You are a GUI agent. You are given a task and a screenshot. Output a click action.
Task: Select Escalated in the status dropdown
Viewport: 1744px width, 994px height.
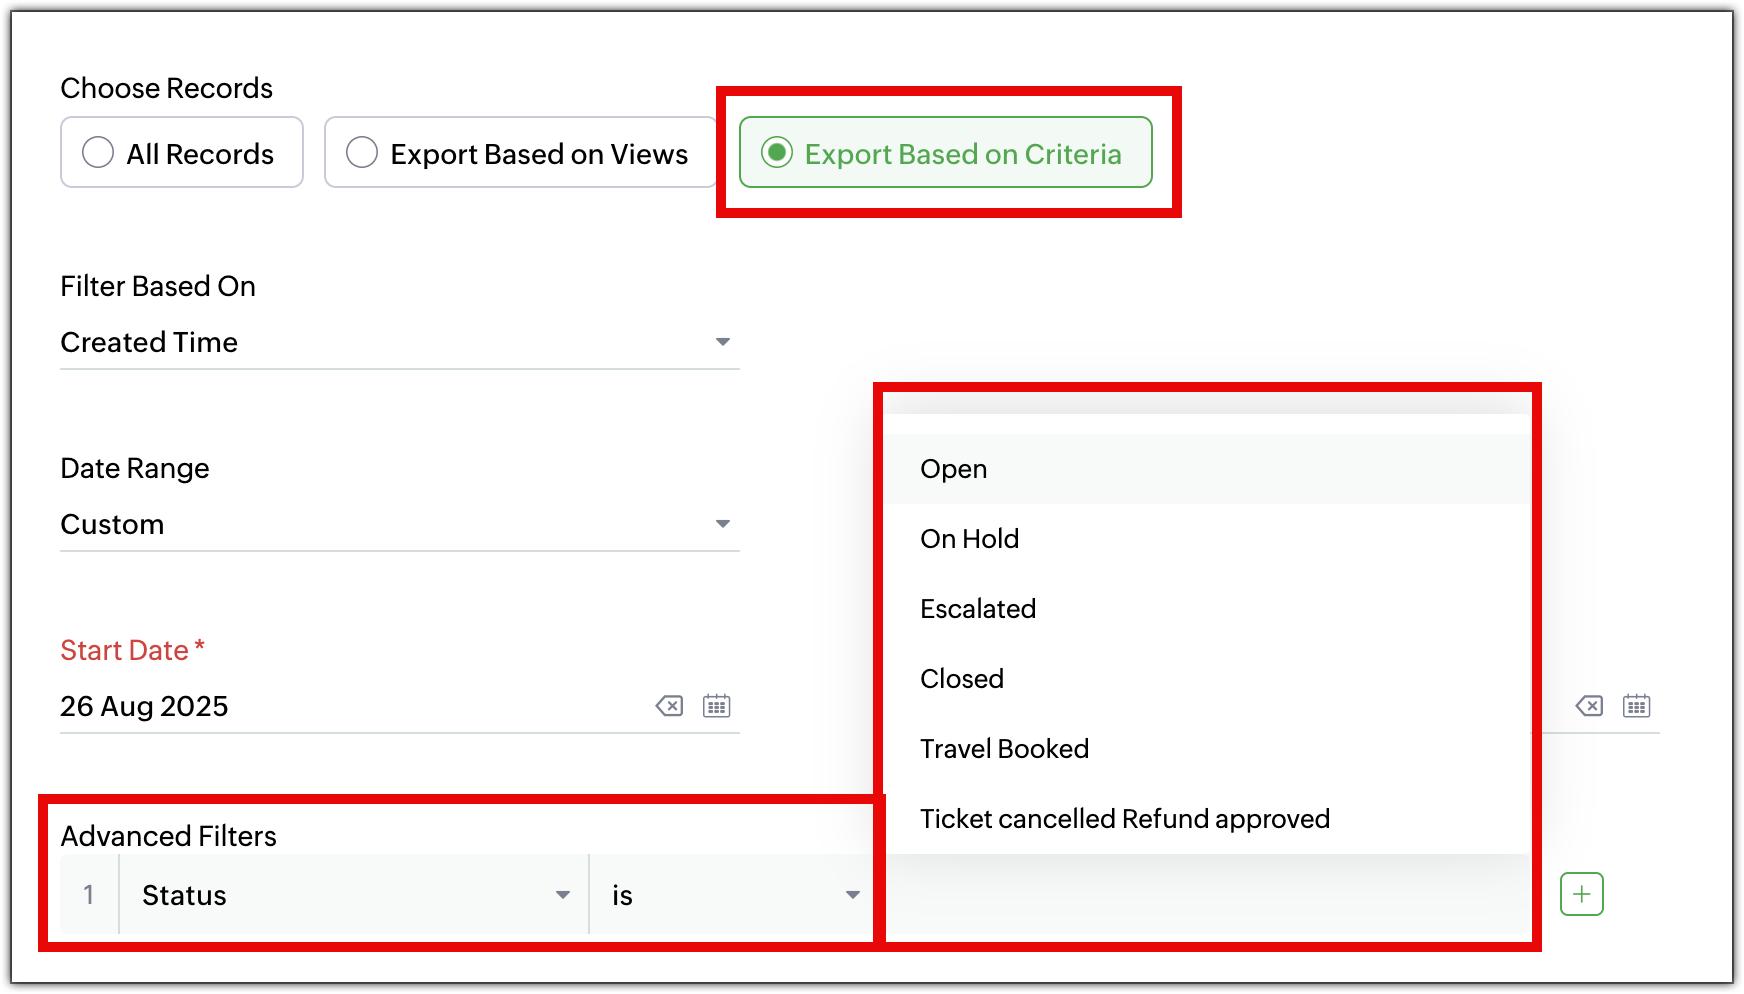[978, 608]
